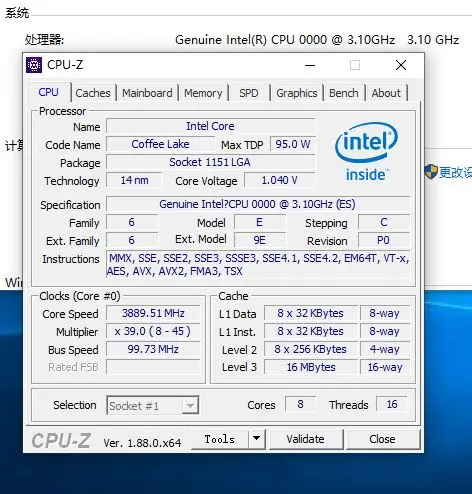The width and height of the screenshot is (472, 494).
Task: Click the Intel inside logo
Action: pos(366,152)
